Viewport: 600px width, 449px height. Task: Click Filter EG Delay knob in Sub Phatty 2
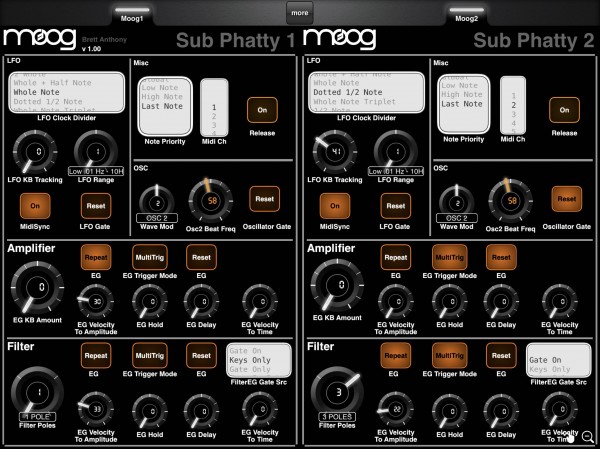(502, 411)
